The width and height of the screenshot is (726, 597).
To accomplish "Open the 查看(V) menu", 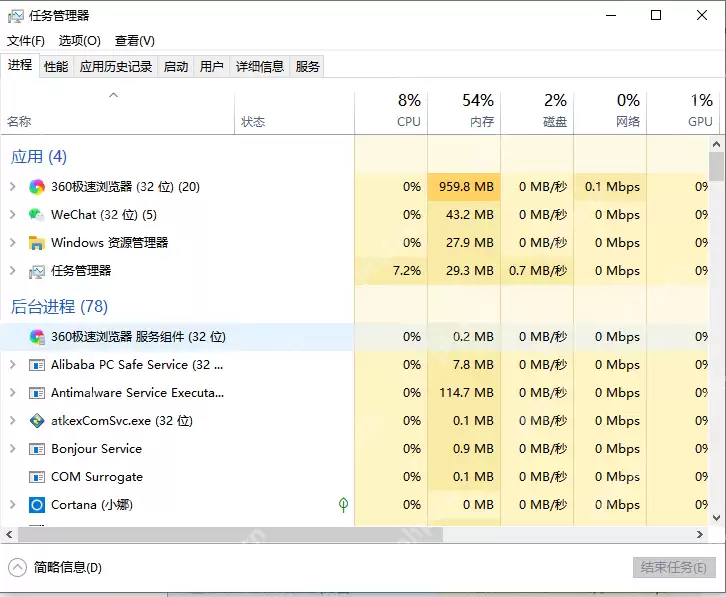I will 135,41.
